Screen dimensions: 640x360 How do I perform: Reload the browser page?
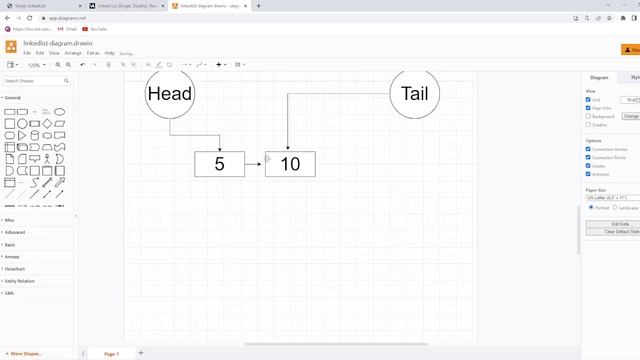click(29, 18)
